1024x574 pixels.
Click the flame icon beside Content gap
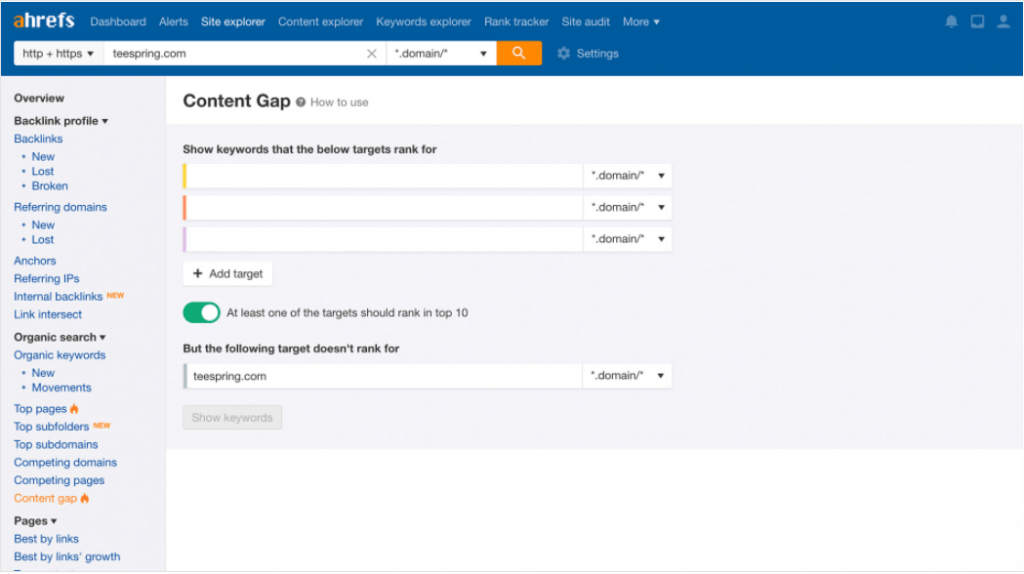(x=85, y=498)
